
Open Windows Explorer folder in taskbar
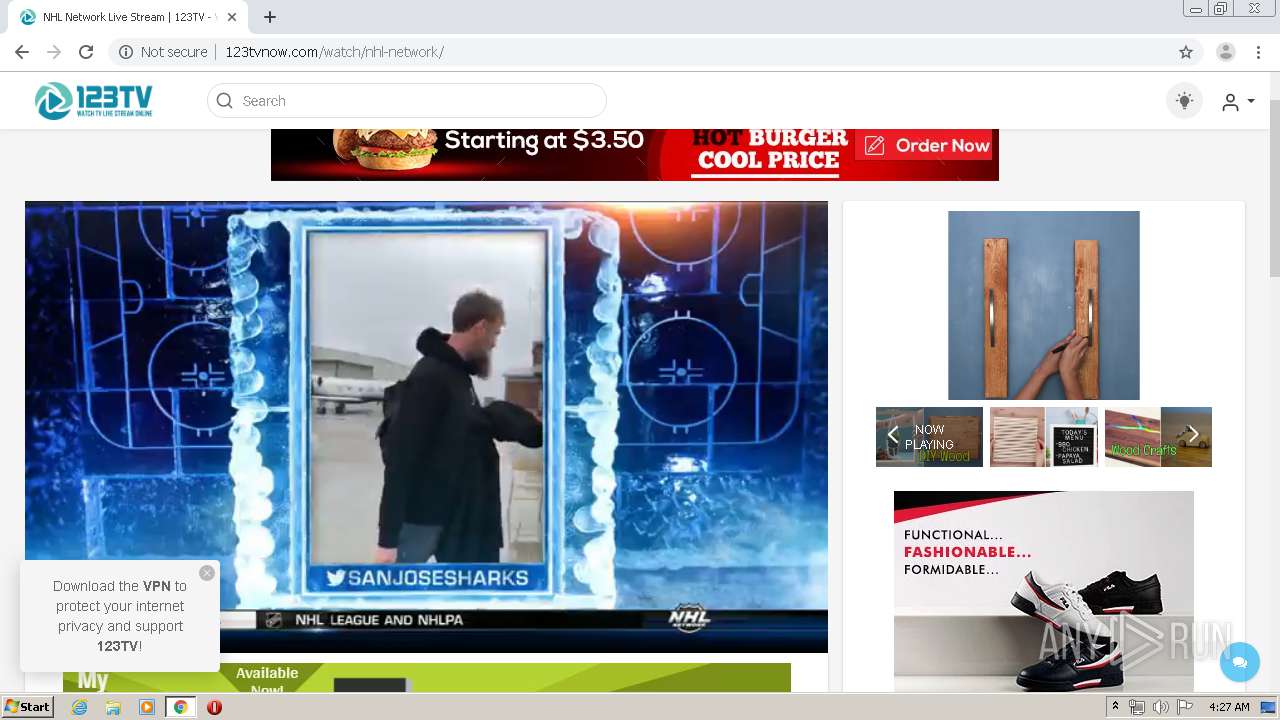point(113,707)
